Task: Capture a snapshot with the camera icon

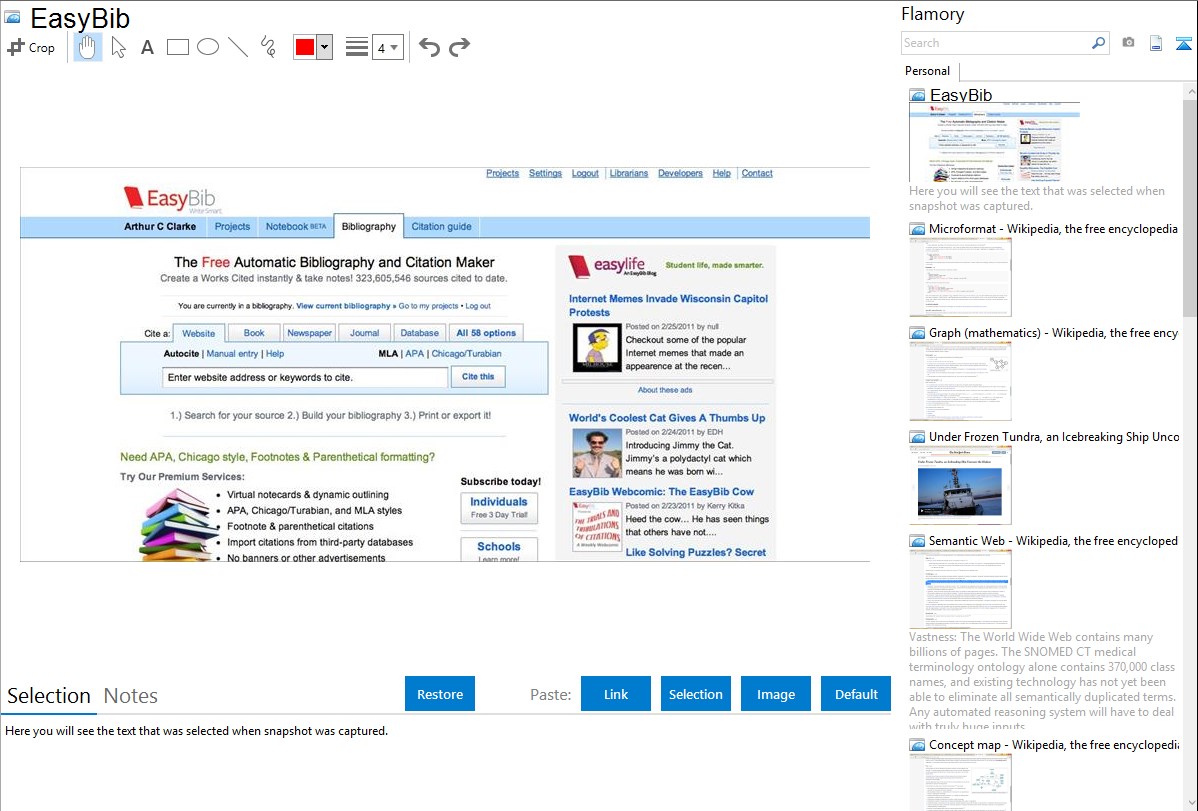Action: pyautogui.click(x=1128, y=43)
